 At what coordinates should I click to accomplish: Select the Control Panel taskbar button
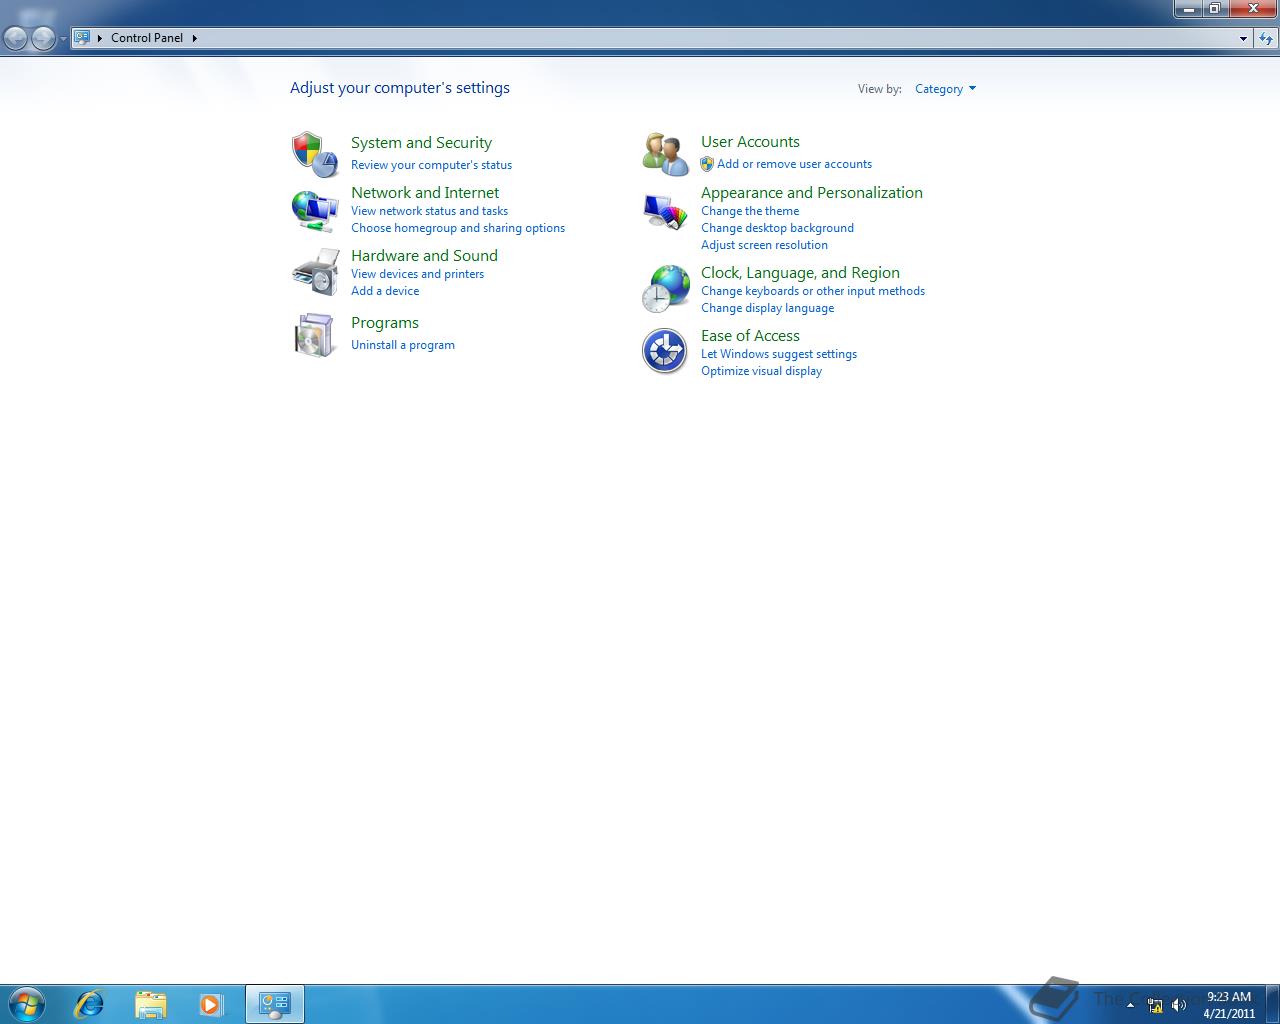[275, 1004]
